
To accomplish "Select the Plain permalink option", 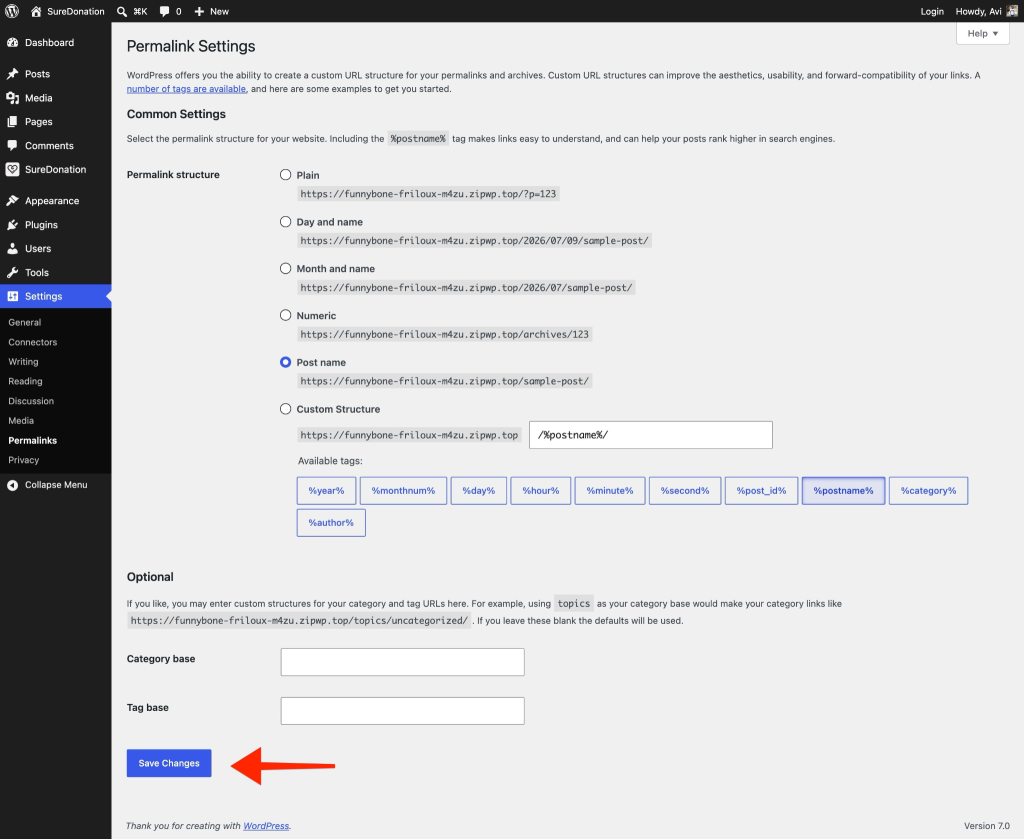I will (x=285, y=174).
